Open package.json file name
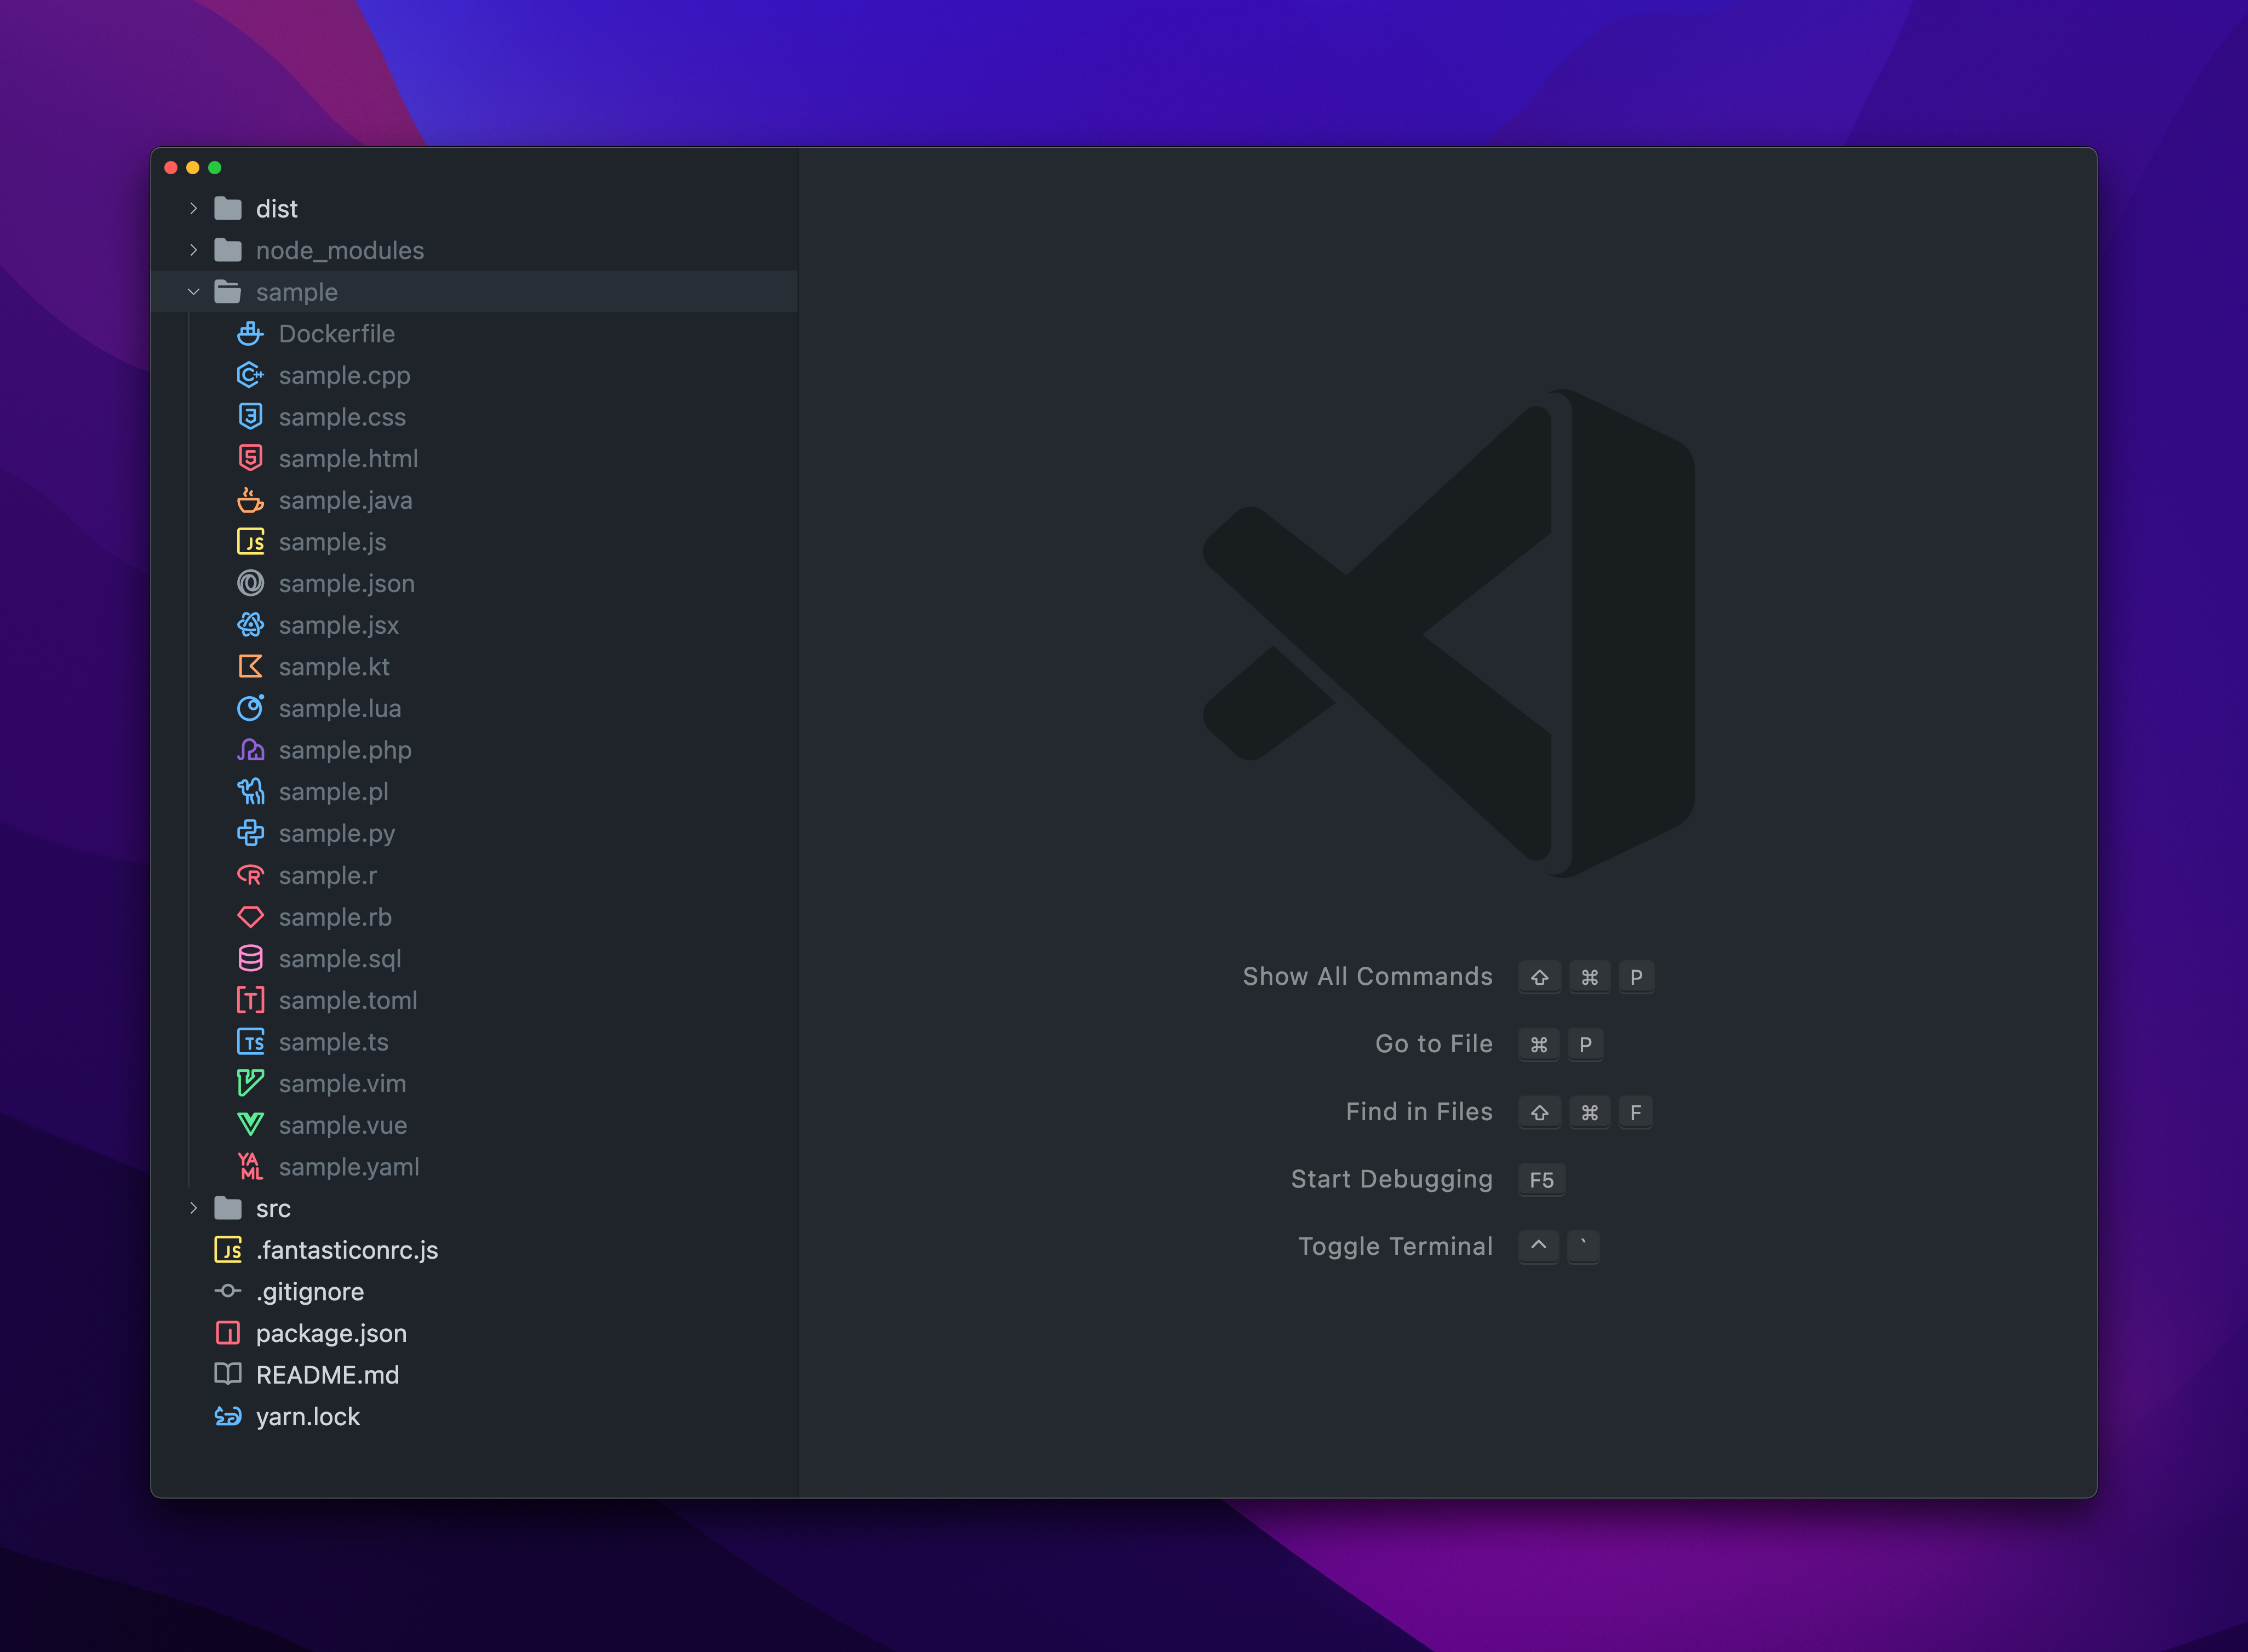 (331, 1333)
